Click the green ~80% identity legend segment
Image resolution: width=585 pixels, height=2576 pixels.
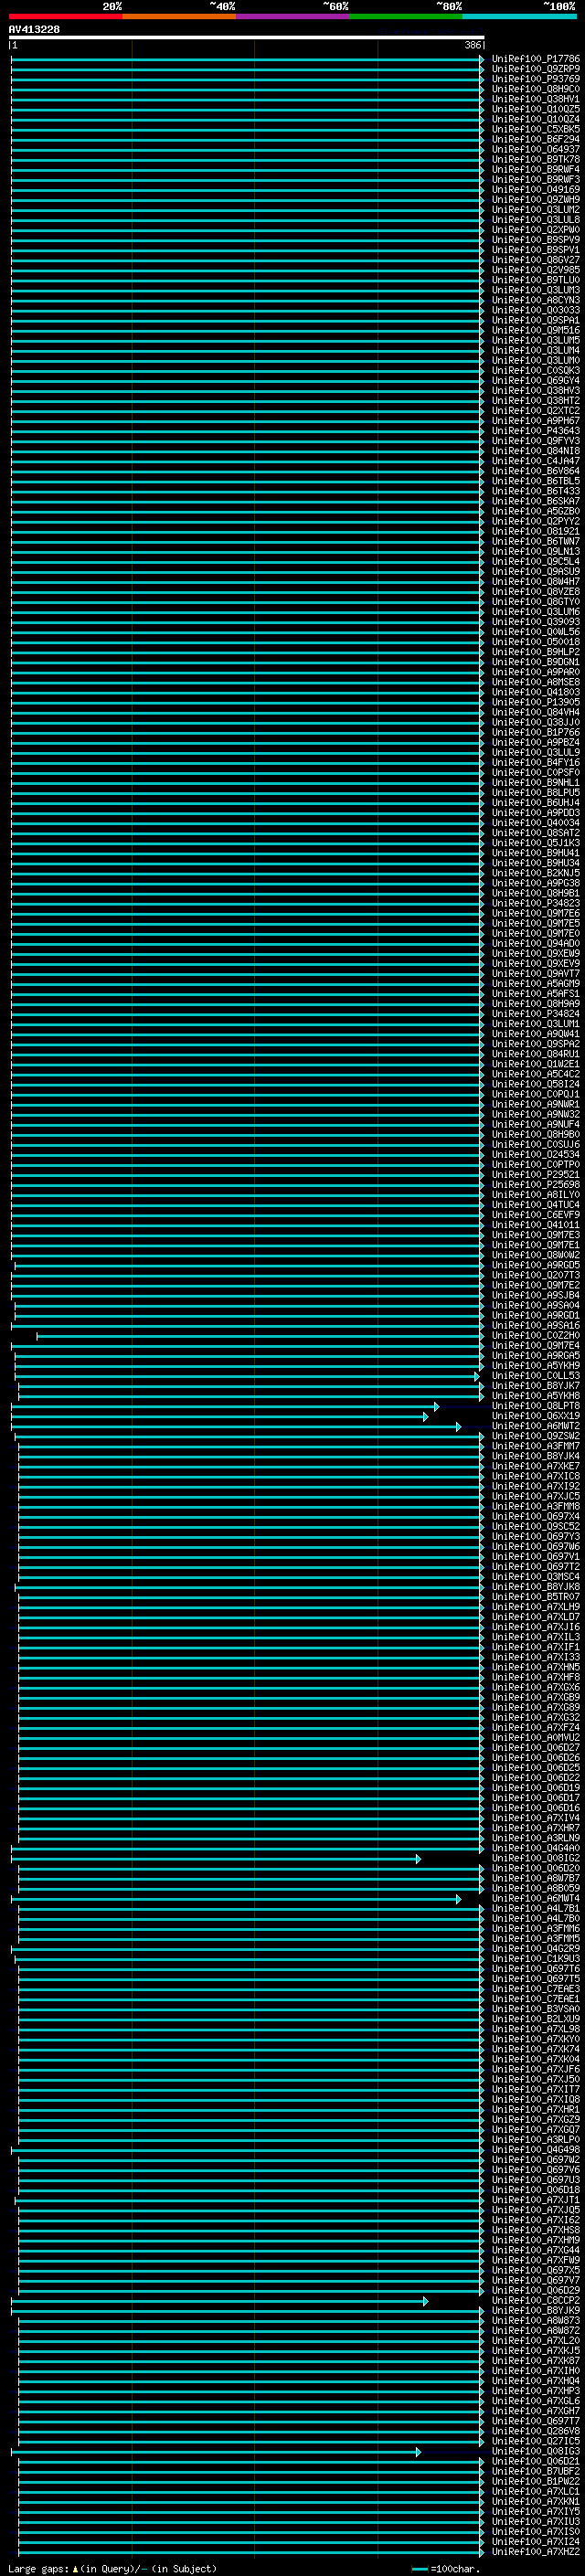(x=406, y=16)
